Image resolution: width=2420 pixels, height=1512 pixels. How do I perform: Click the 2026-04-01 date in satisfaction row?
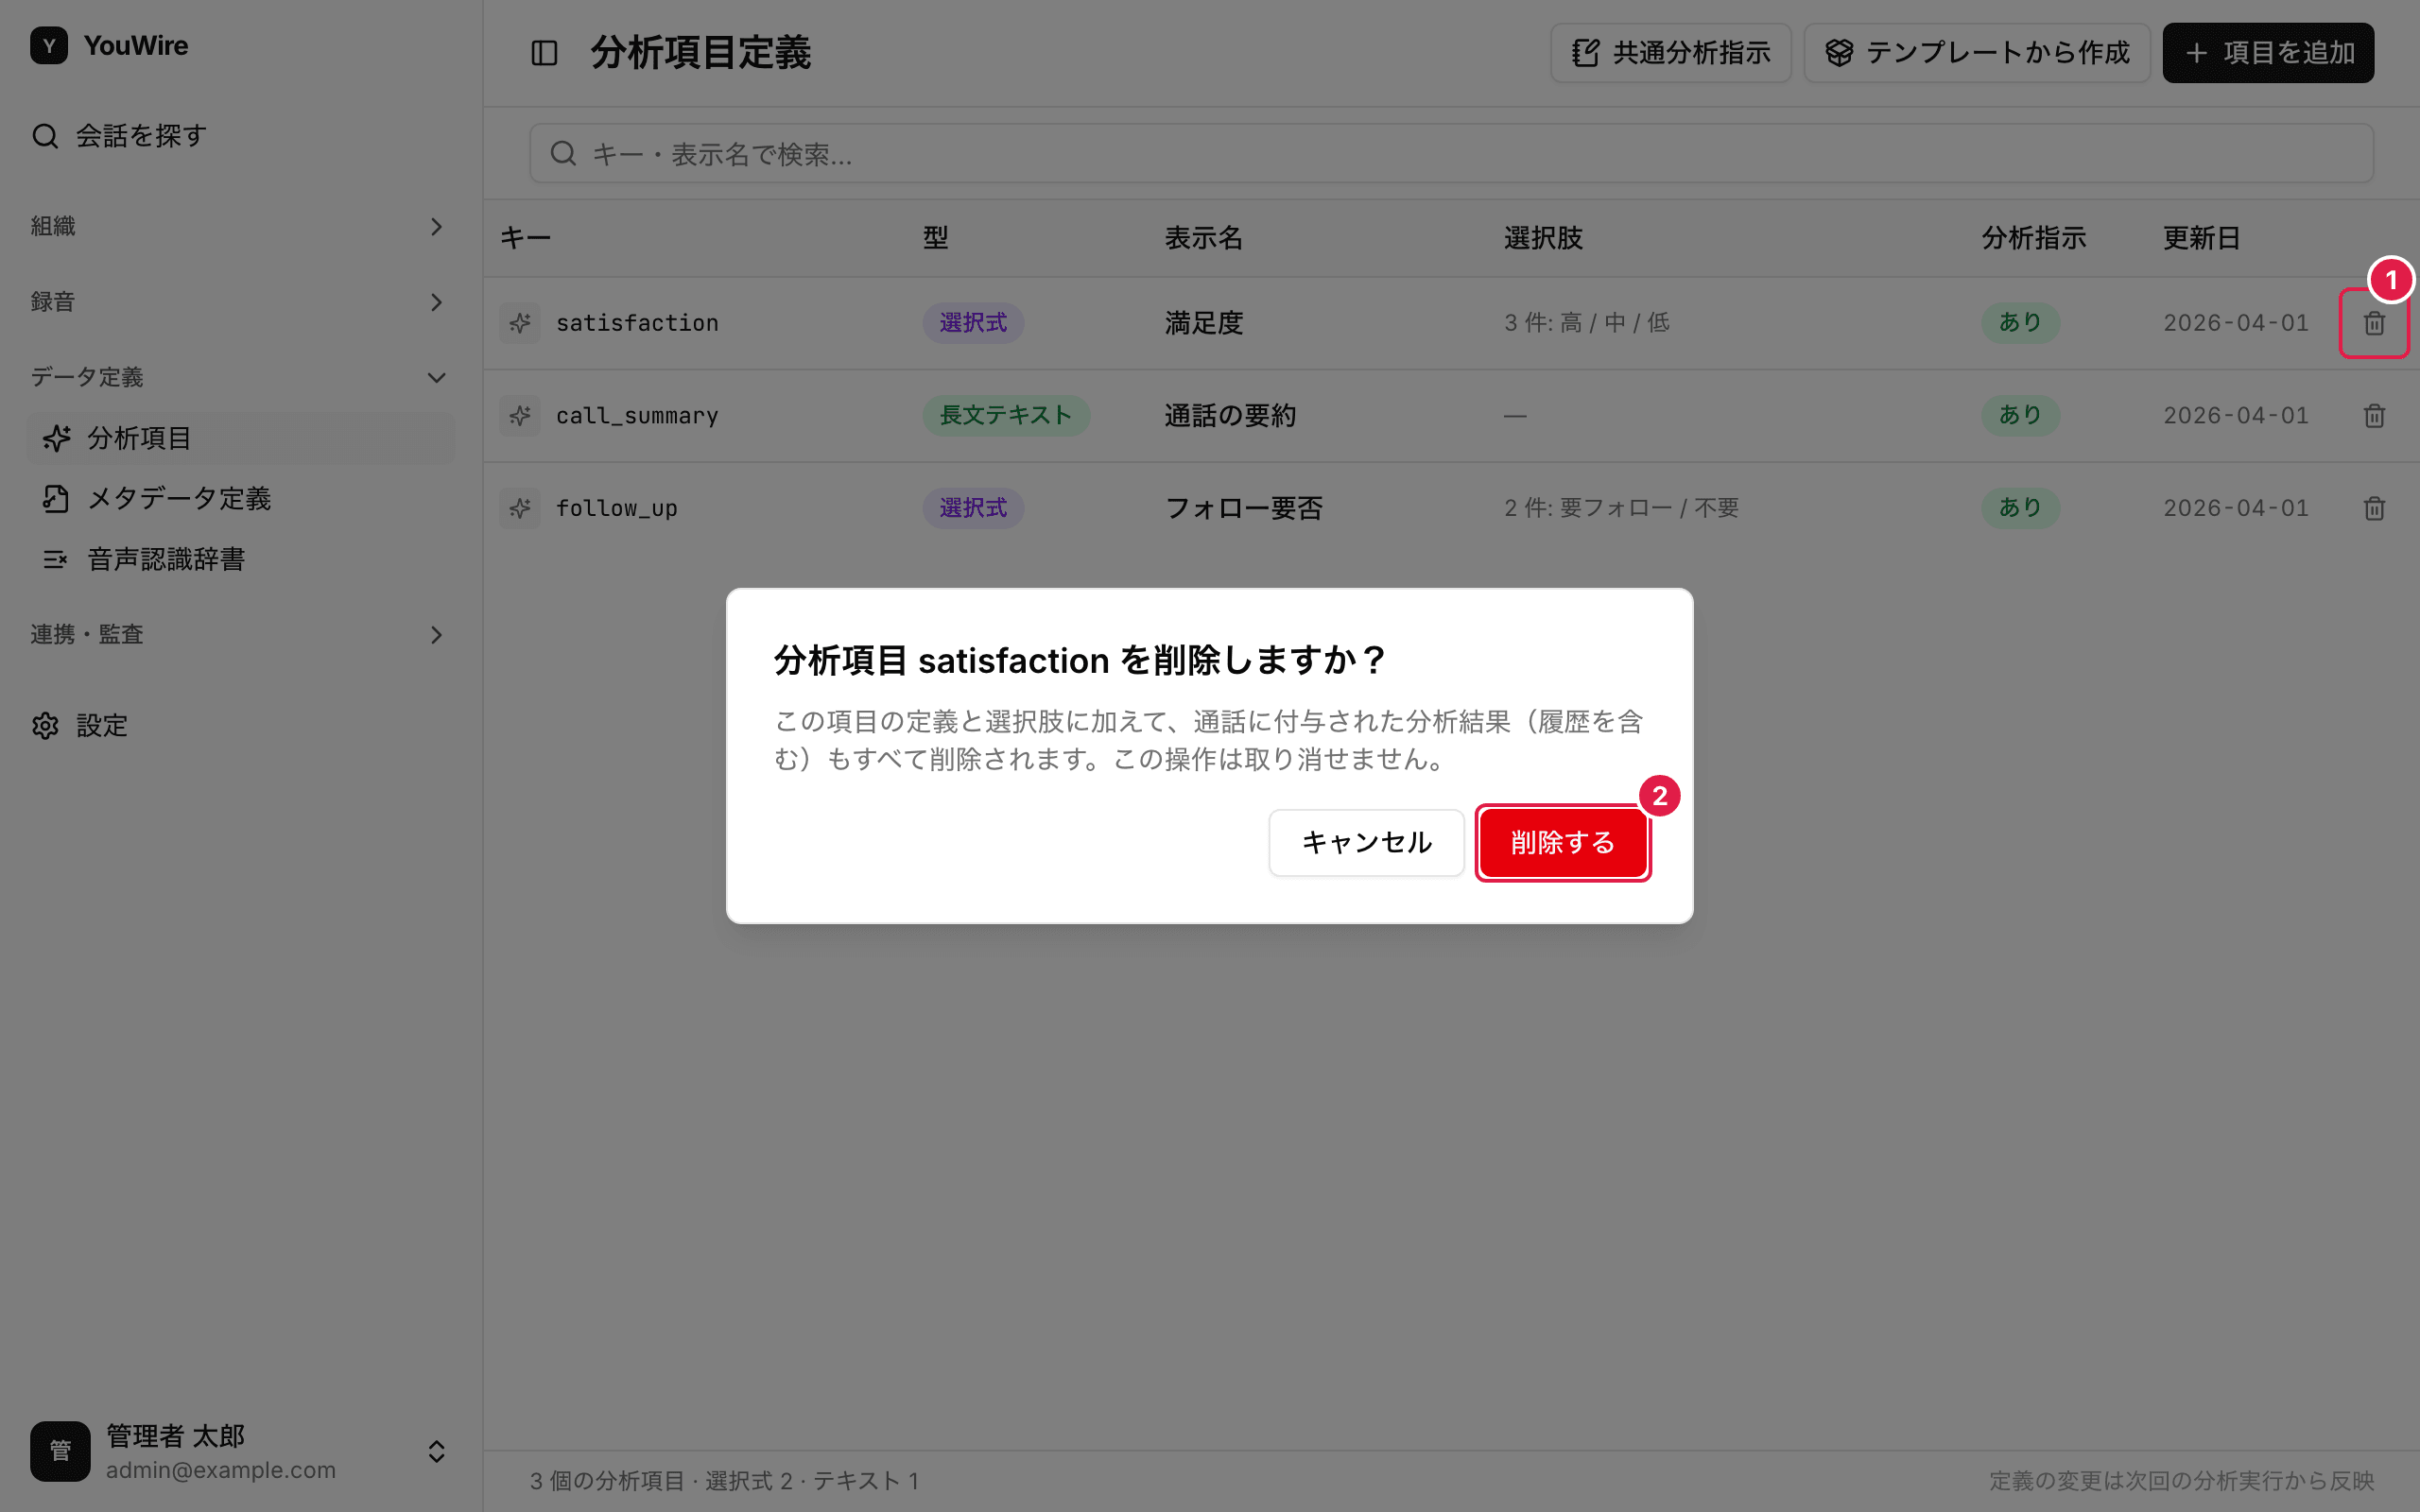point(2236,323)
